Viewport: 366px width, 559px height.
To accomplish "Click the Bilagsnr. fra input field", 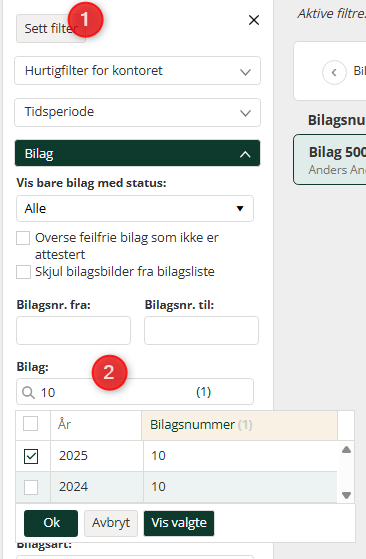I will point(73,330).
